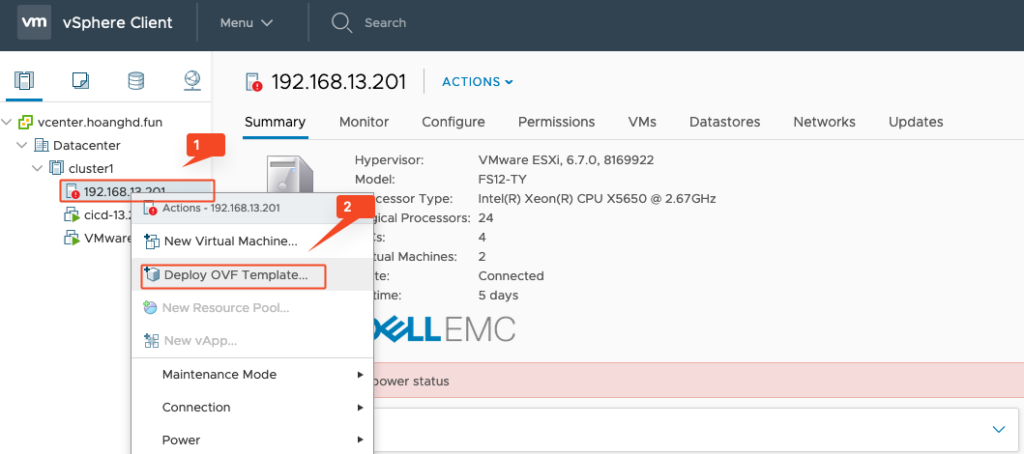Click the logical processors value 24

pos(486,218)
